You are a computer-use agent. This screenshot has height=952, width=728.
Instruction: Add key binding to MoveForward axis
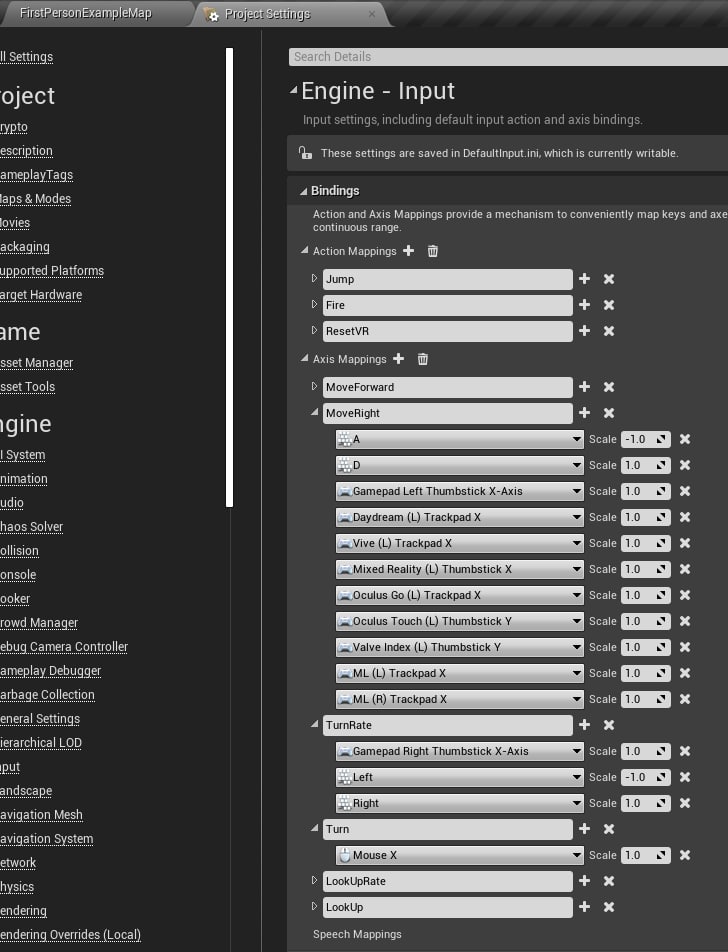point(585,387)
